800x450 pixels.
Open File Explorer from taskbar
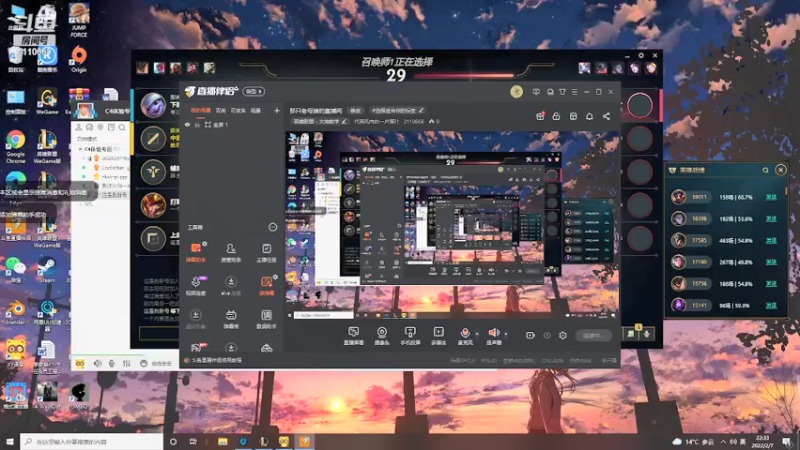point(222,441)
